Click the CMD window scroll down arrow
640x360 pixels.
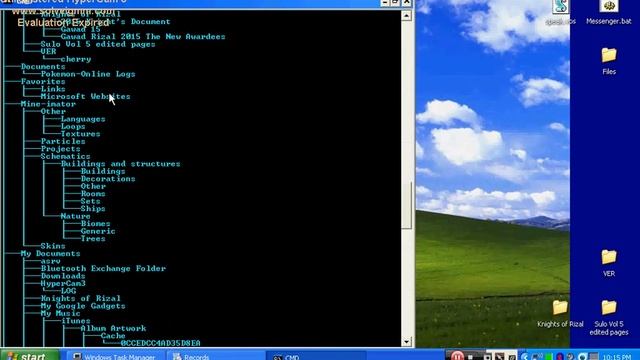coord(407,342)
